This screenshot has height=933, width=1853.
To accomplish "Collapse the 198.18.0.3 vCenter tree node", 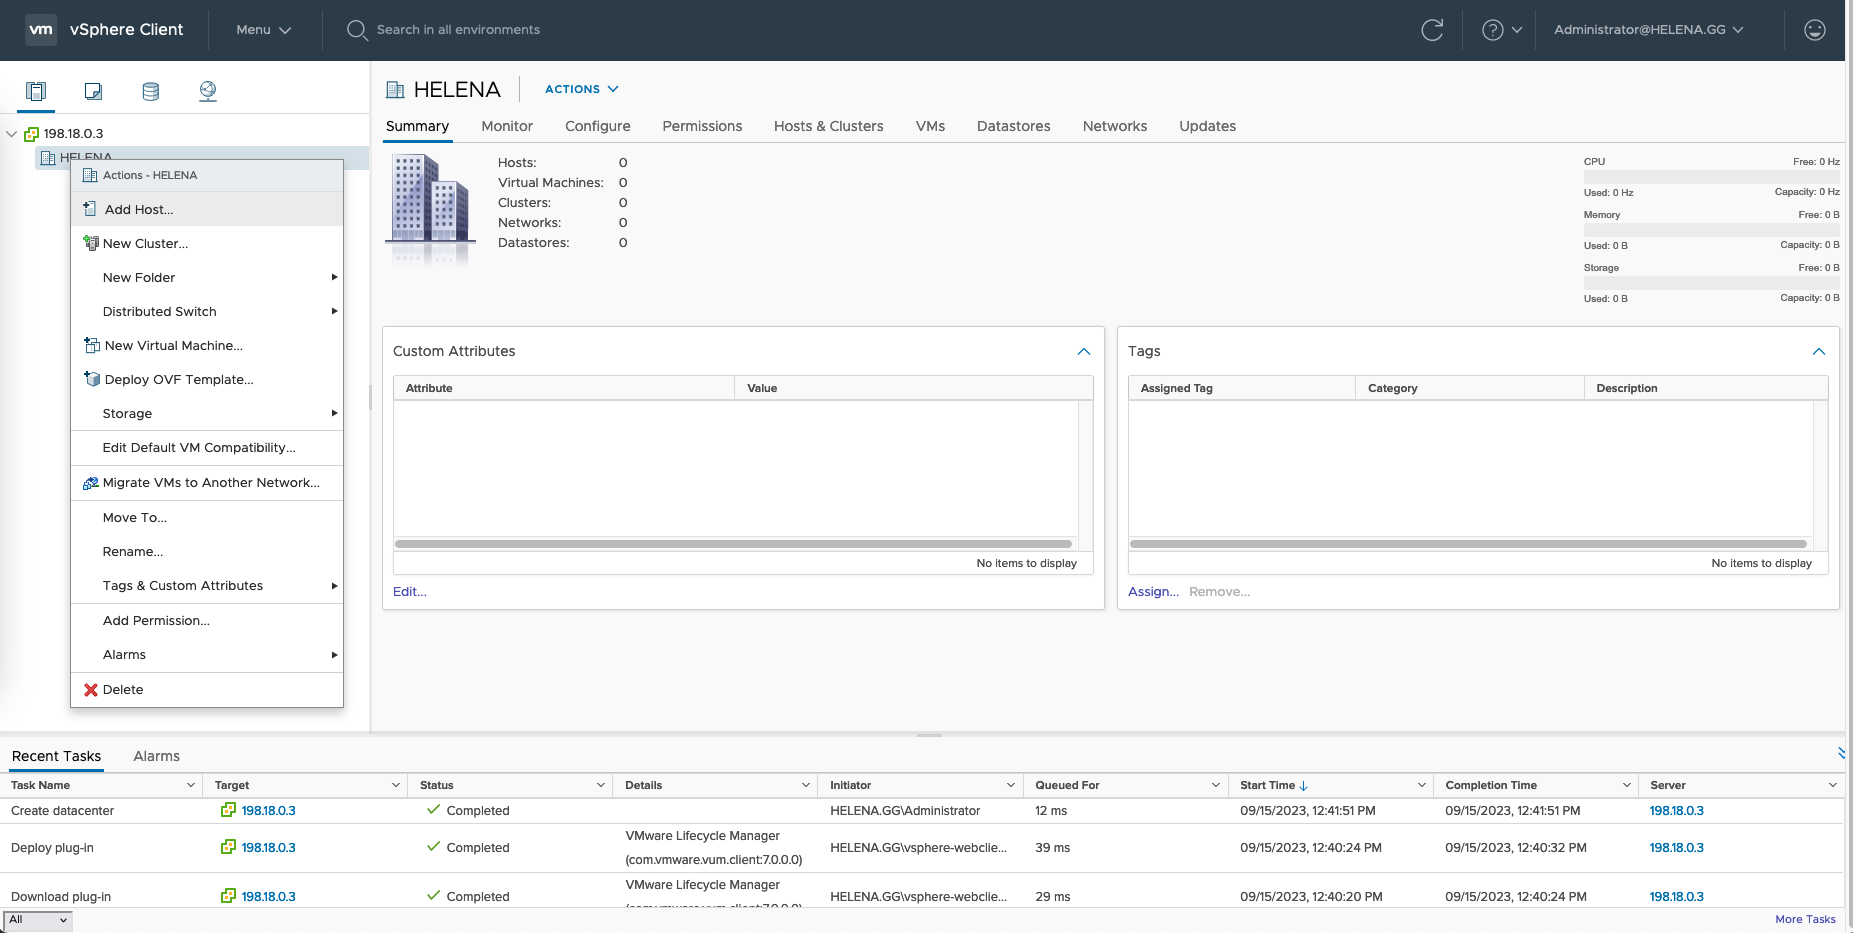I will point(12,134).
